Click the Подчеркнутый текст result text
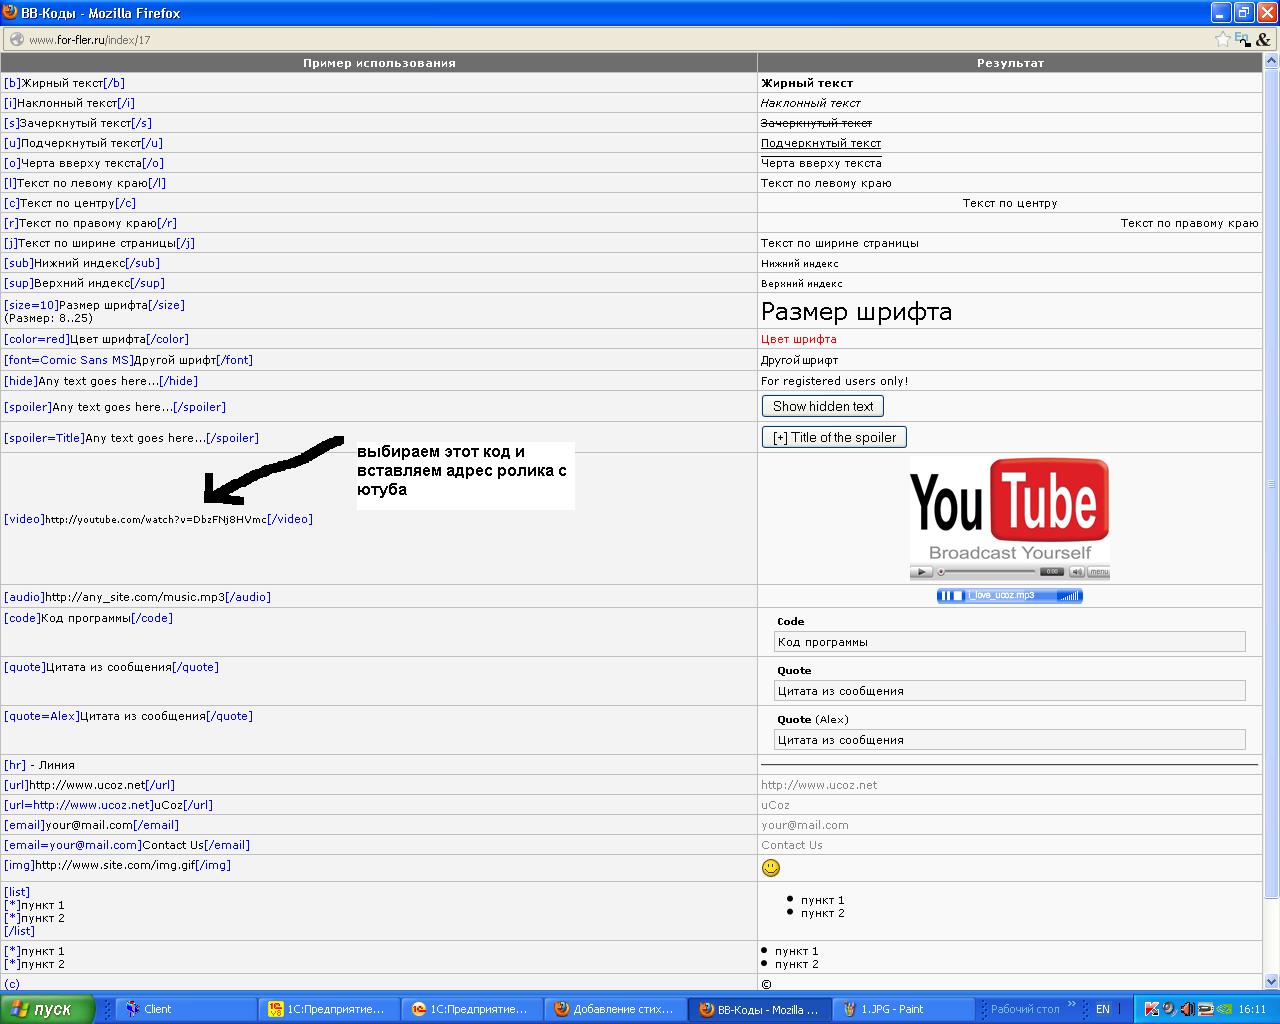 click(x=821, y=143)
